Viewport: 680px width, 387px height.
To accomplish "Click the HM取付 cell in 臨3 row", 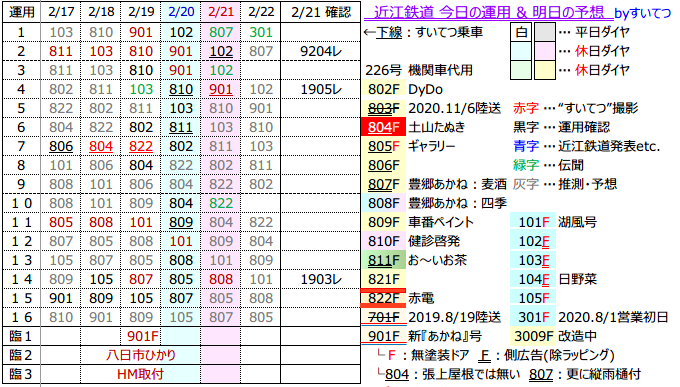I will [x=141, y=374].
